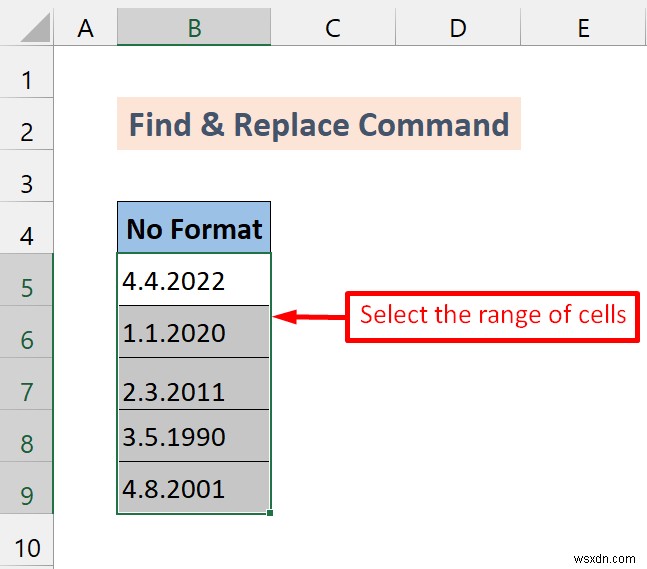Select row 4 header
647x569 pixels.
26,228
